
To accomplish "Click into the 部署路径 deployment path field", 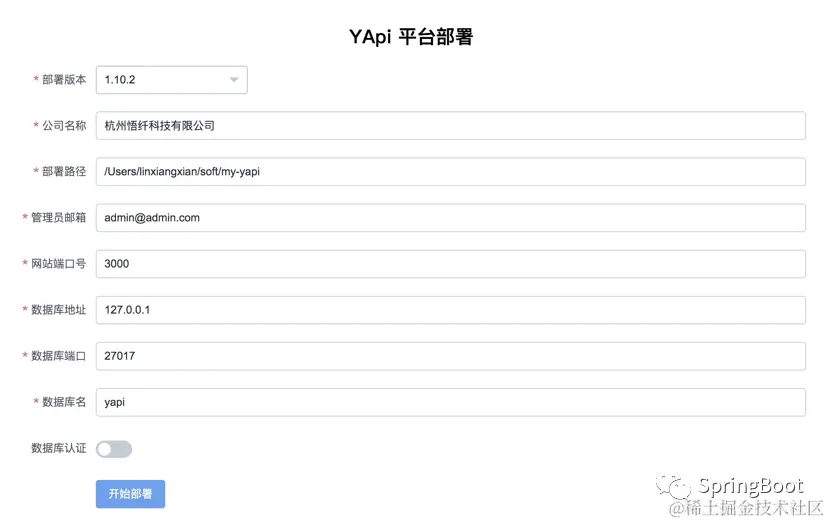I will click(x=450, y=171).
